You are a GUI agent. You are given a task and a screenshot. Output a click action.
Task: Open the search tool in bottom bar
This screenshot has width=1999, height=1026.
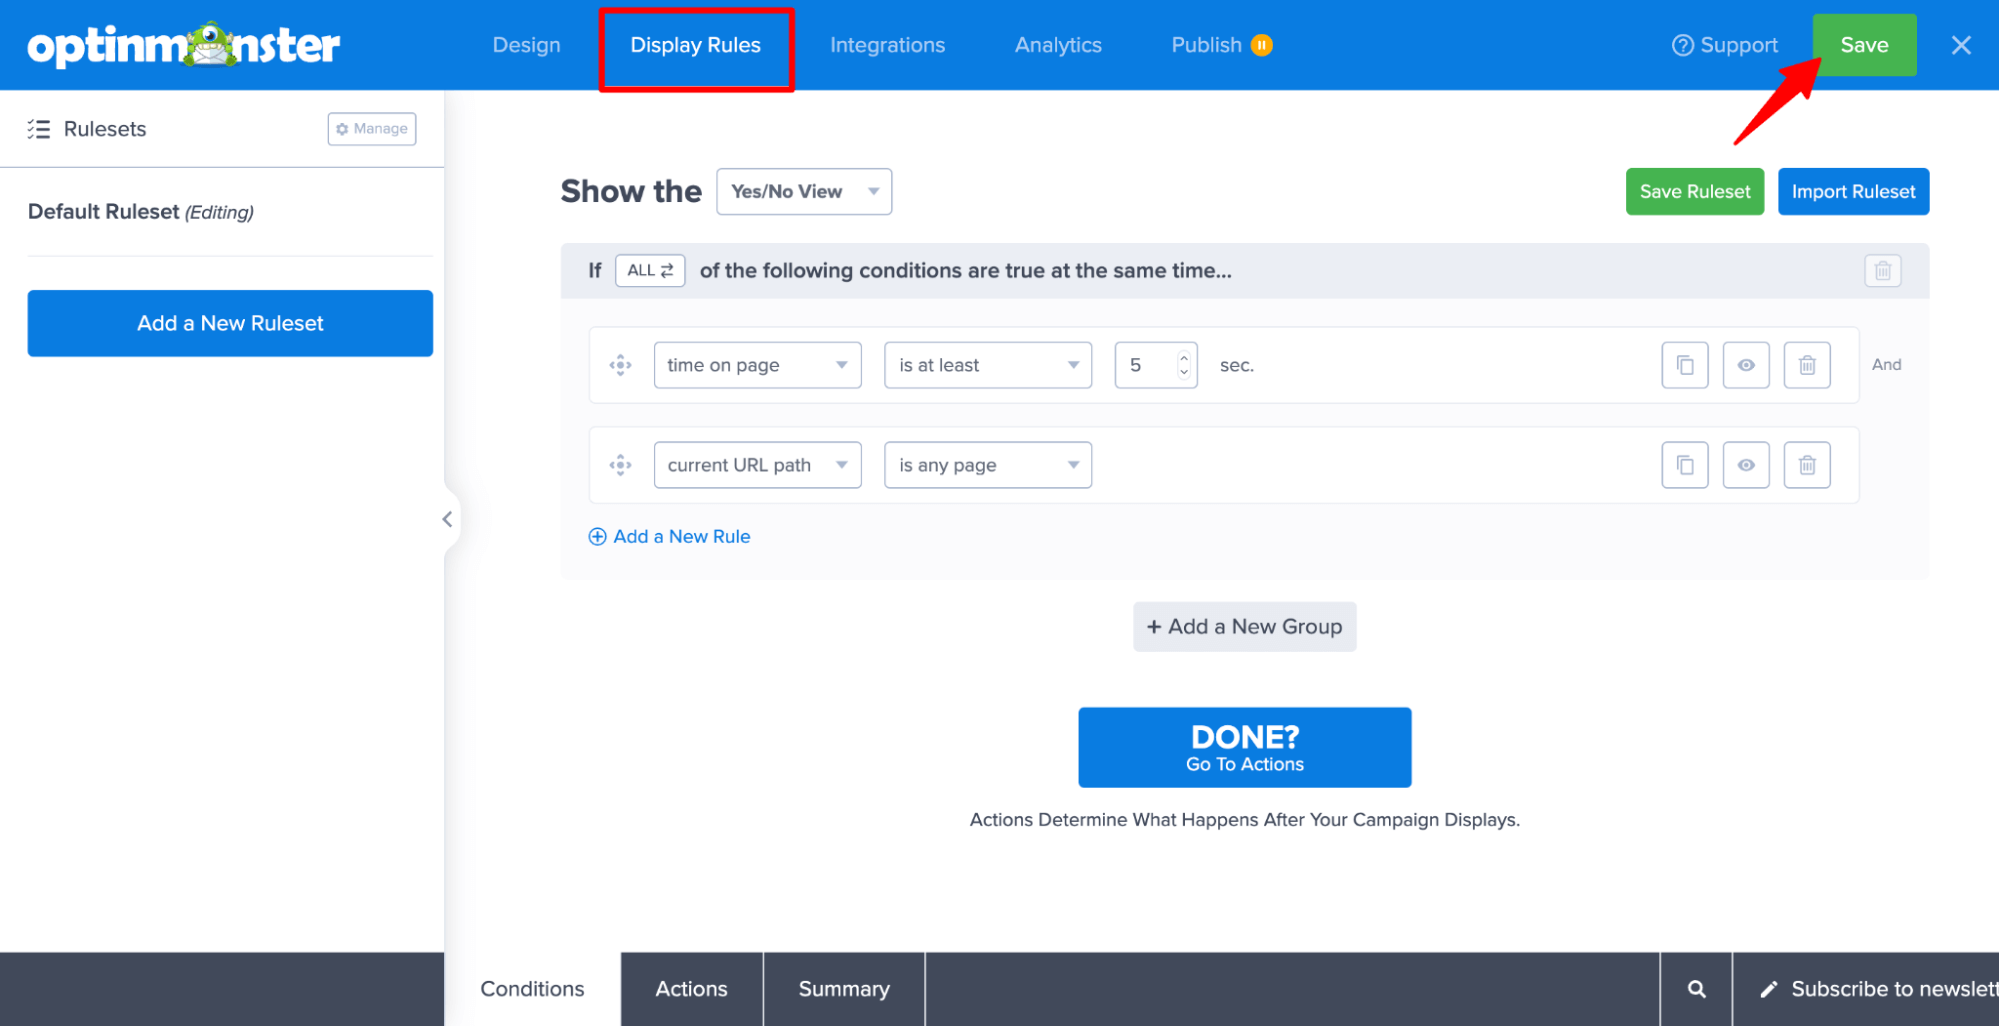click(x=1696, y=989)
